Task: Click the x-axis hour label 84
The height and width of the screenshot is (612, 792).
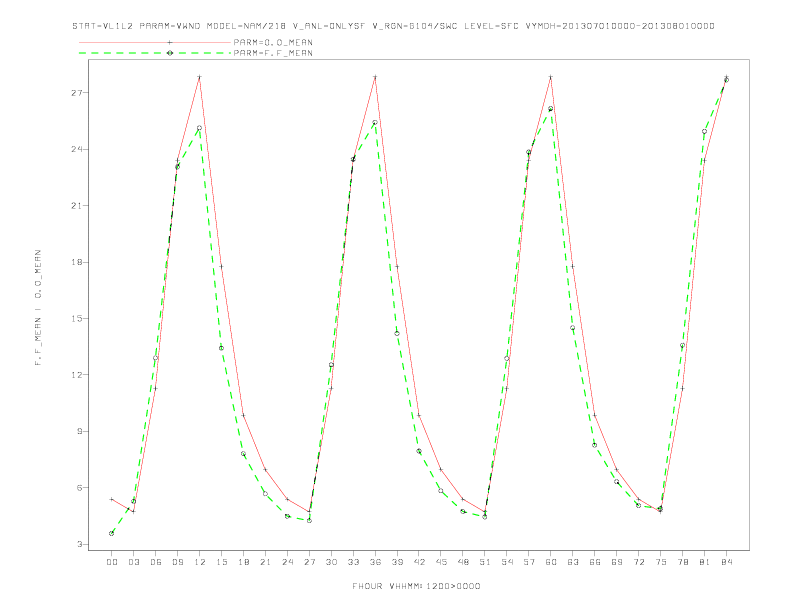Action: click(727, 562)
